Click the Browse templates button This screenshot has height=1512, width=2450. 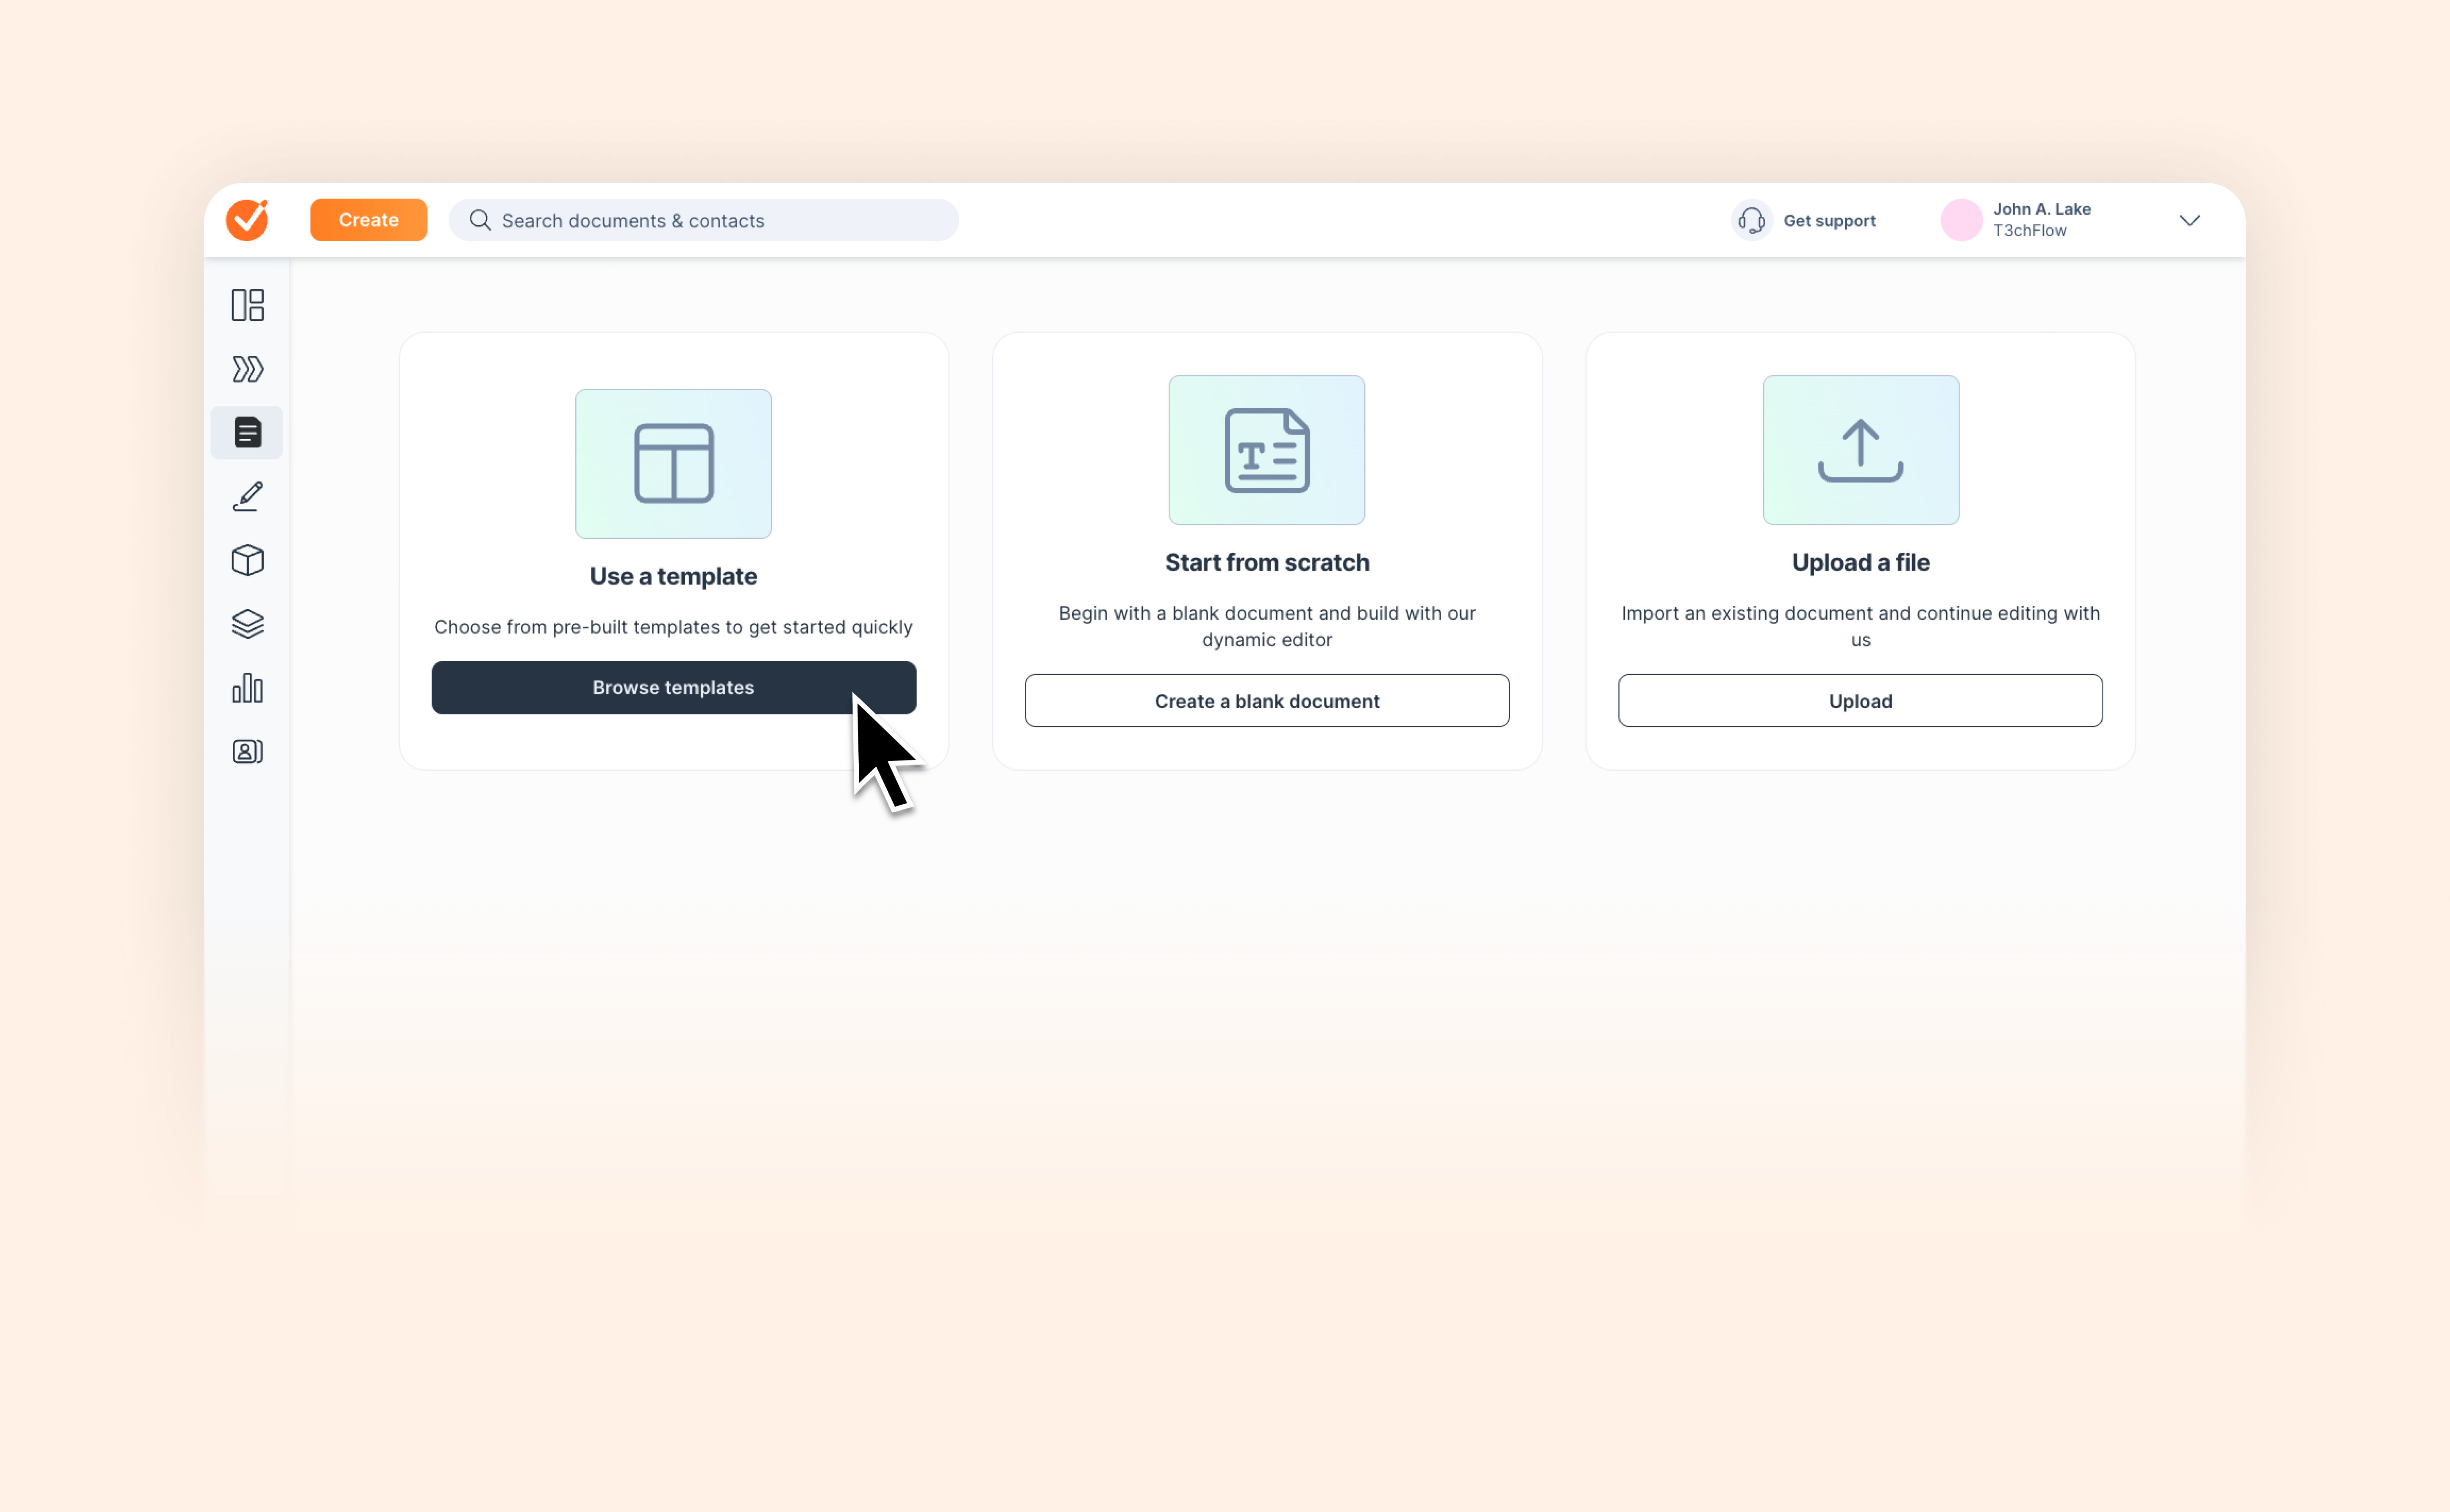pos(673,687)
